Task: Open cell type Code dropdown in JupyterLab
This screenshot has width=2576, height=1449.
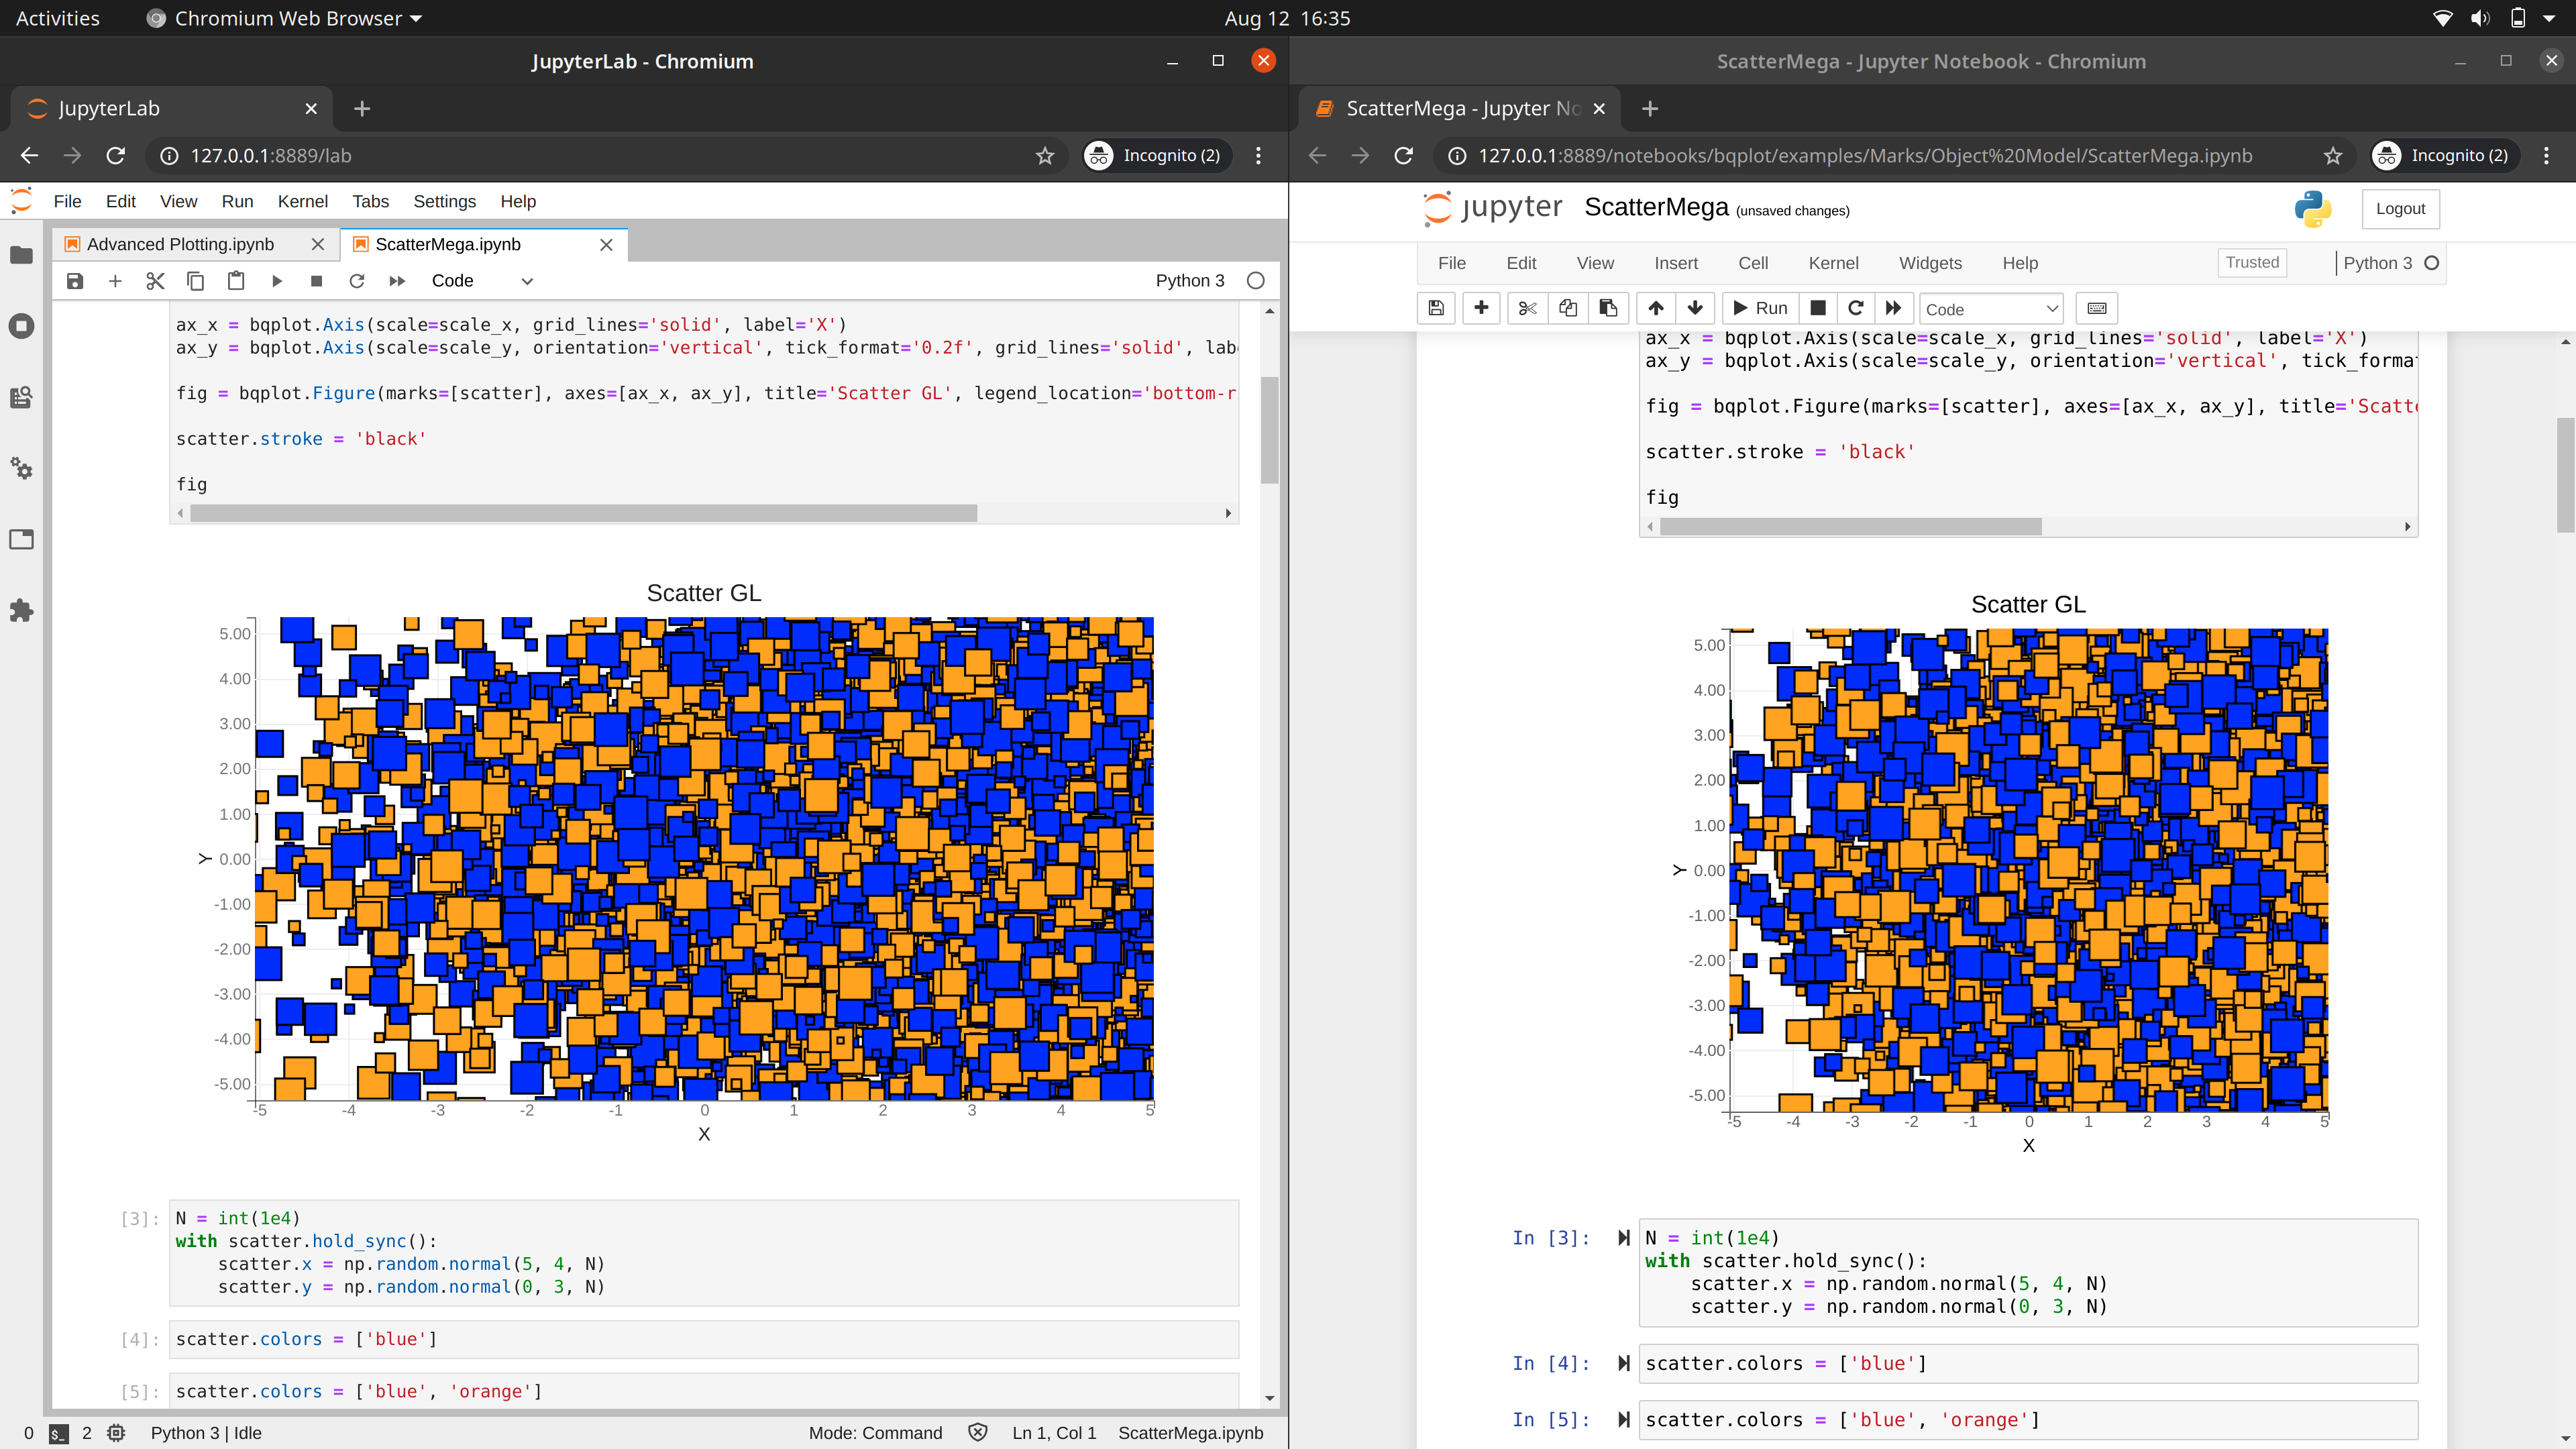Action: click(x=482, y=281)
